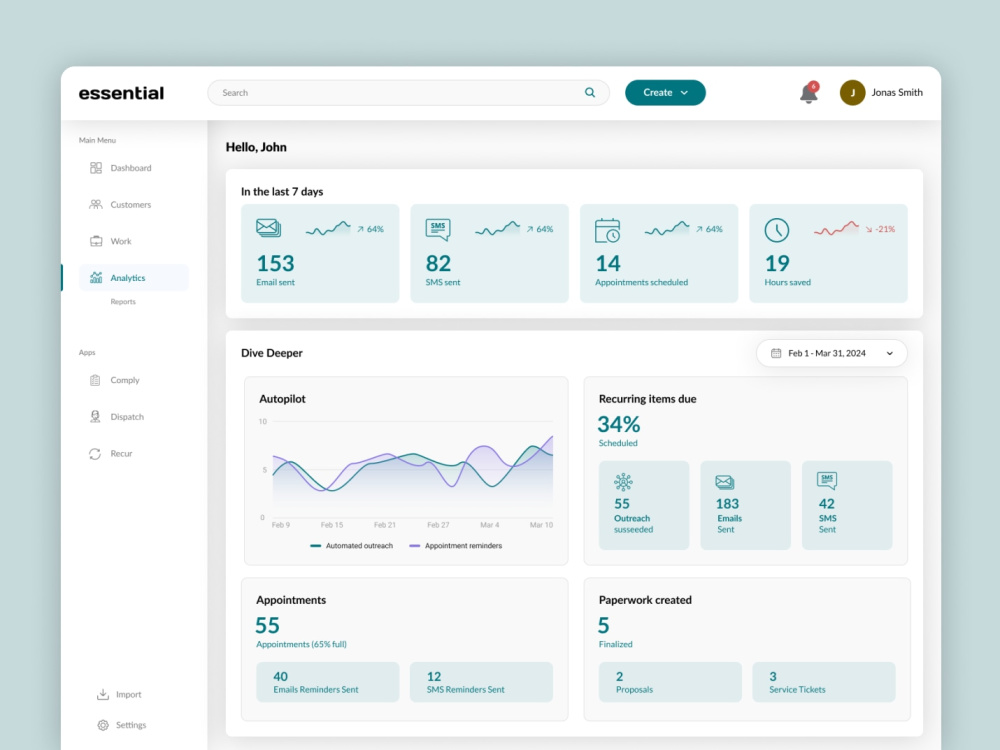Image resolution: width=1000 pixels, height=750 pixels.
Task: Click the Dive Deeper heading
Action: click(272, 353)
